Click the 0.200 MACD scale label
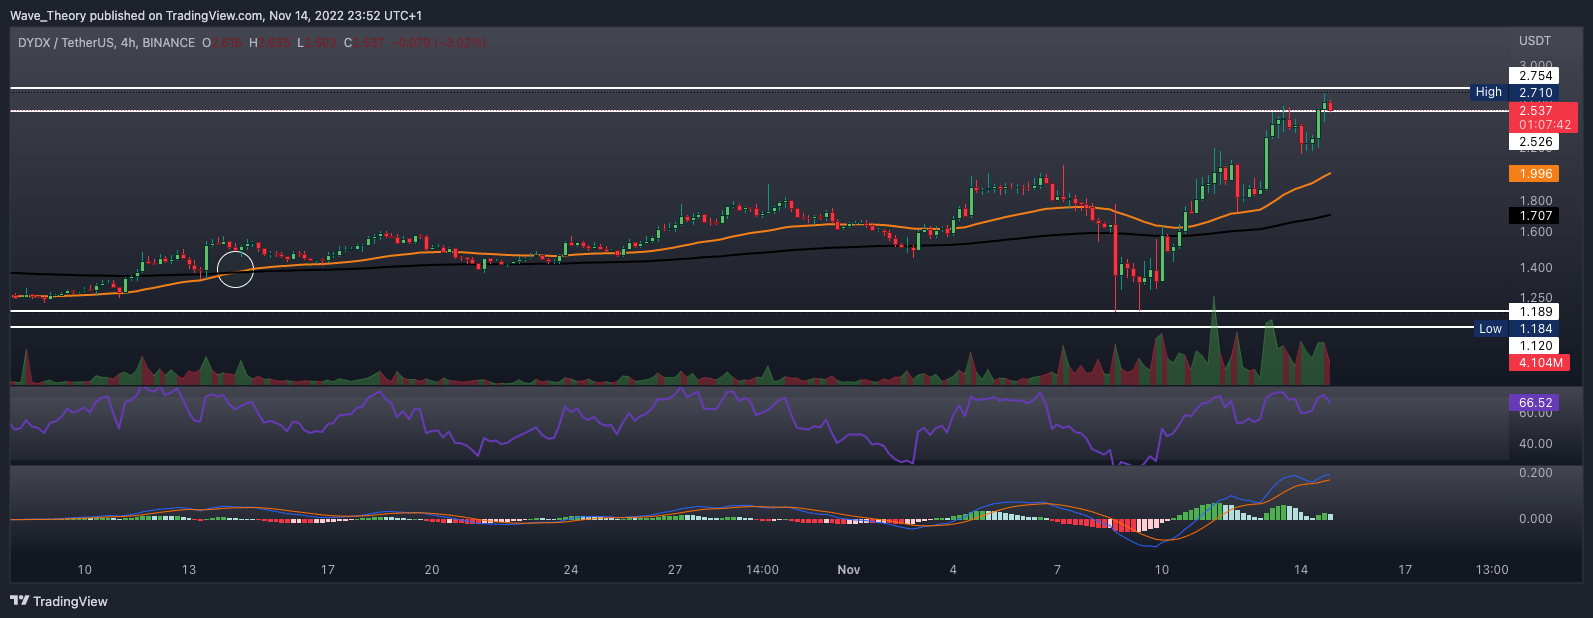The height and width of the screenshot is (618, 1593). (x=1535, y=473)
